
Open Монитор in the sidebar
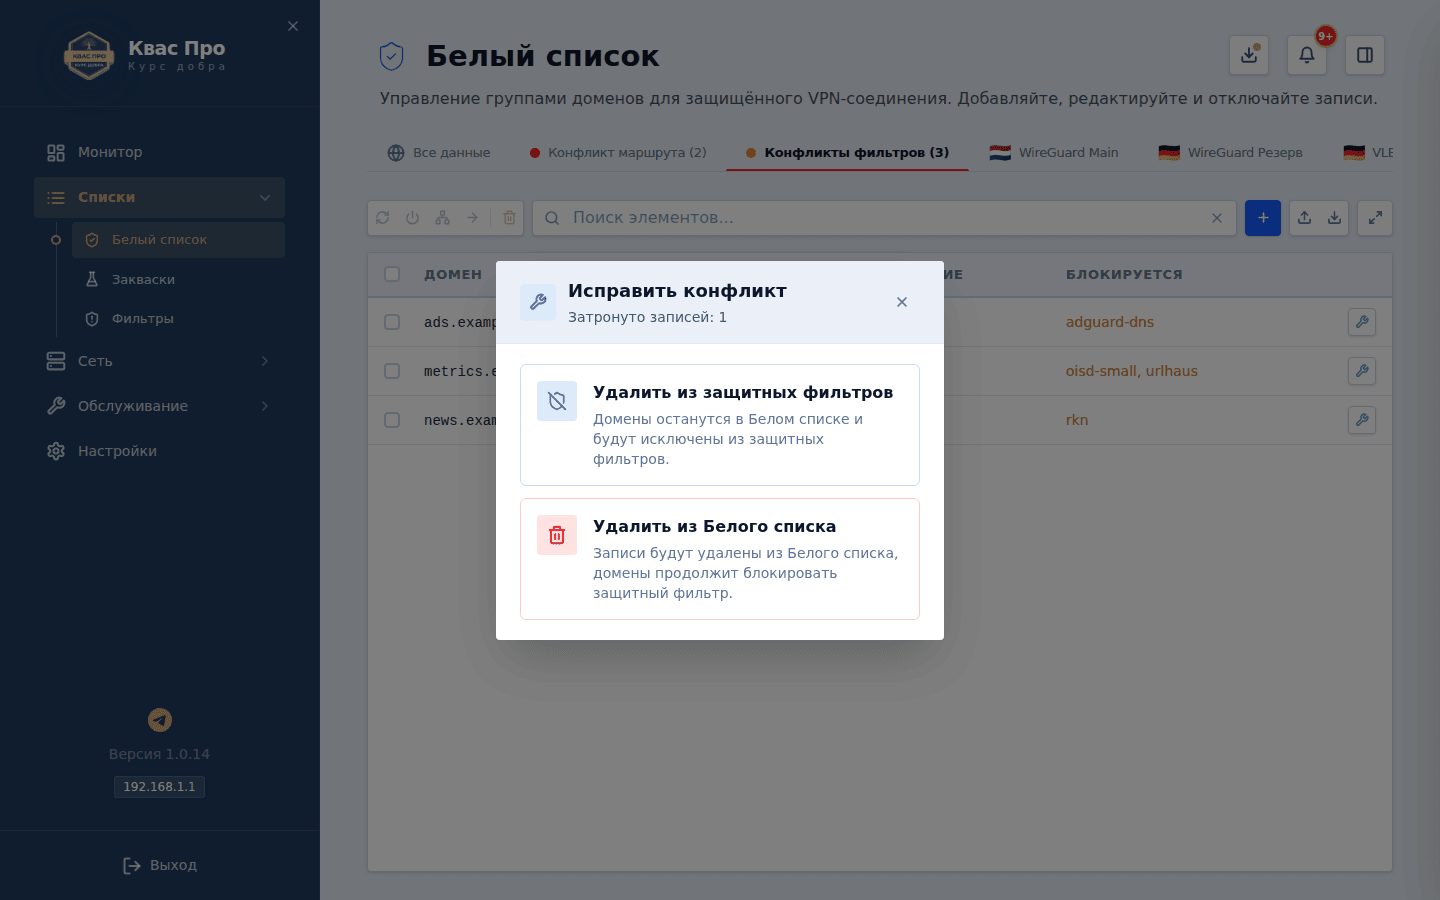click(x=160, y=152)
